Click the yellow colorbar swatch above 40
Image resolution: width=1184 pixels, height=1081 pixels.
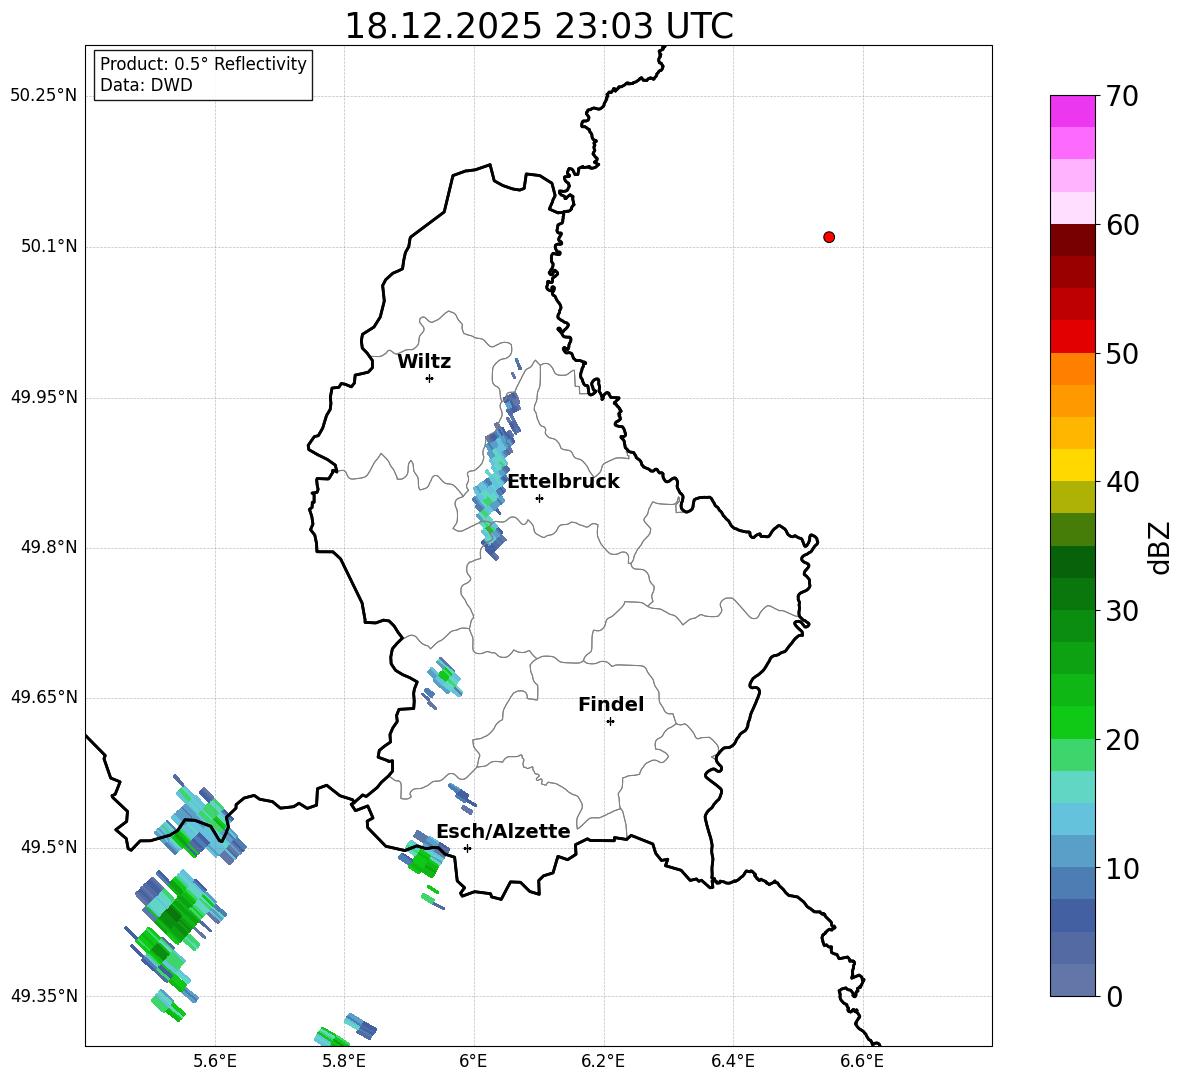1072,465
